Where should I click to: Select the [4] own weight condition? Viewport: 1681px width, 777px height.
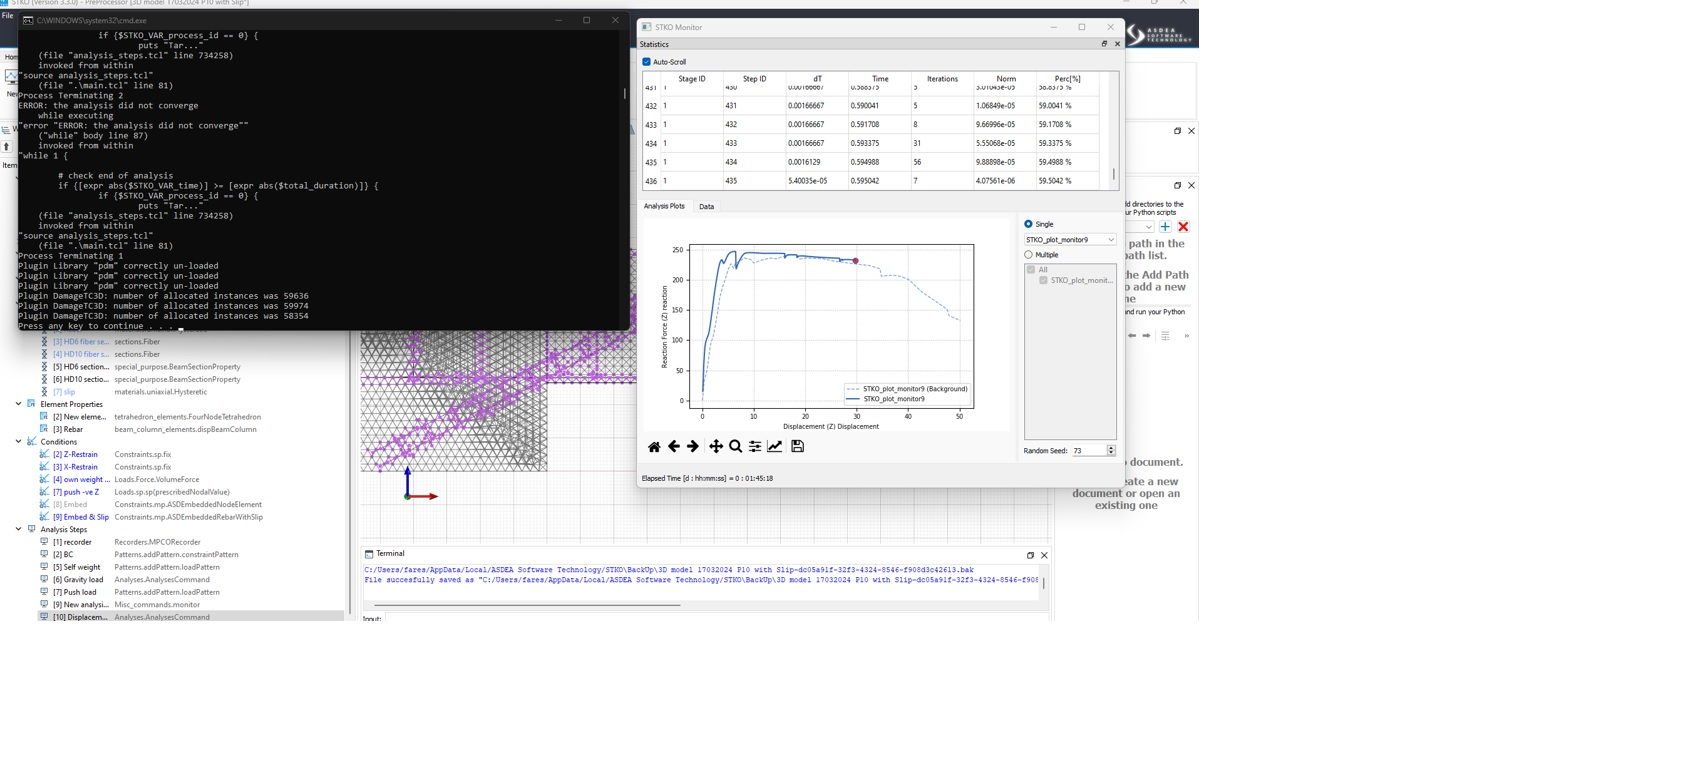81,480
